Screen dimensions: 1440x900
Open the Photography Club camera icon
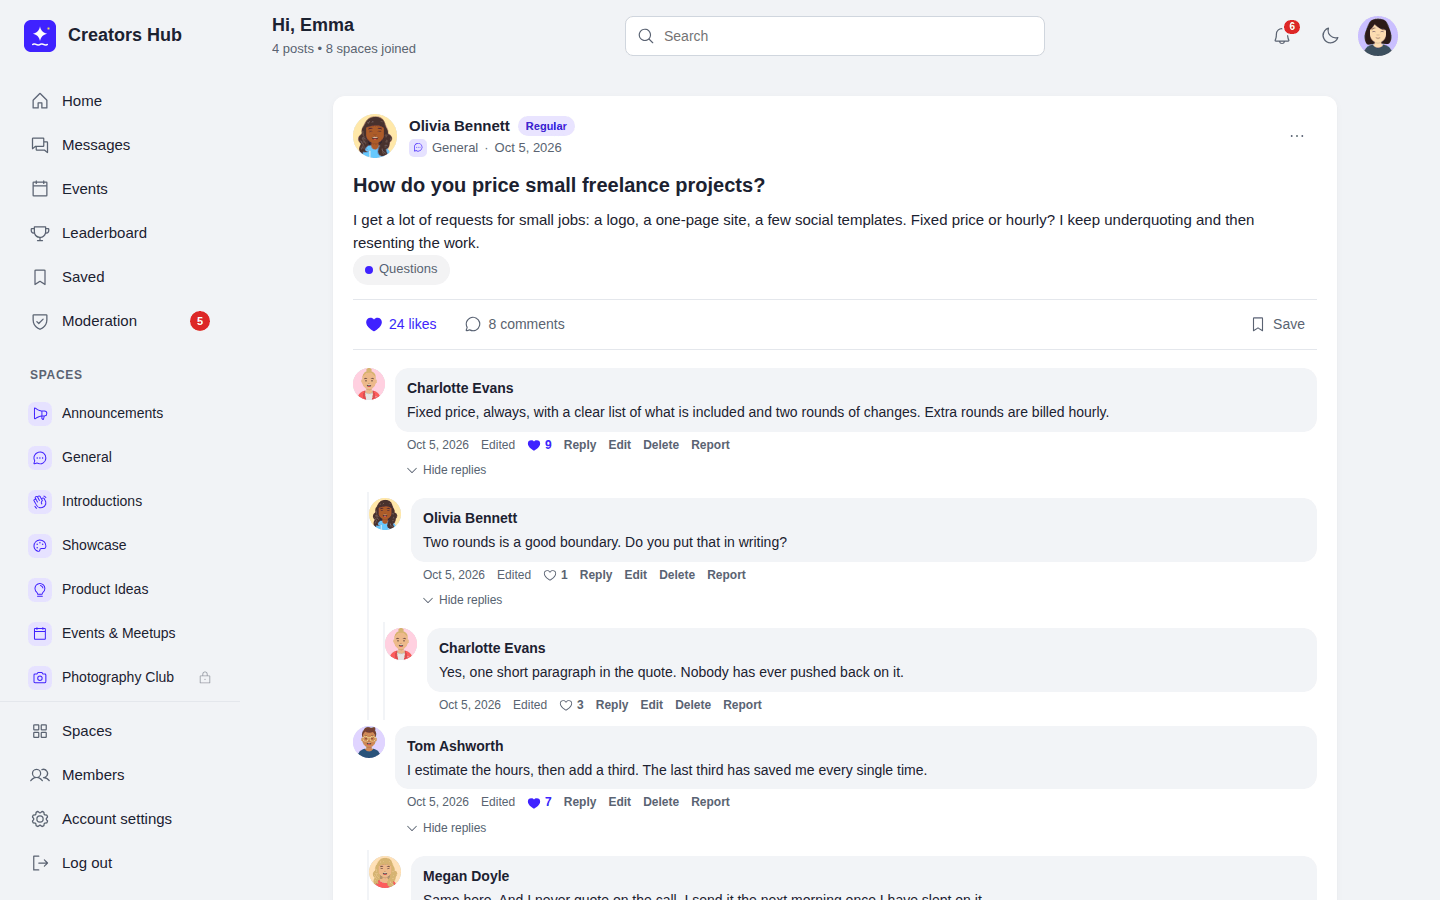(x=40, y=677)
